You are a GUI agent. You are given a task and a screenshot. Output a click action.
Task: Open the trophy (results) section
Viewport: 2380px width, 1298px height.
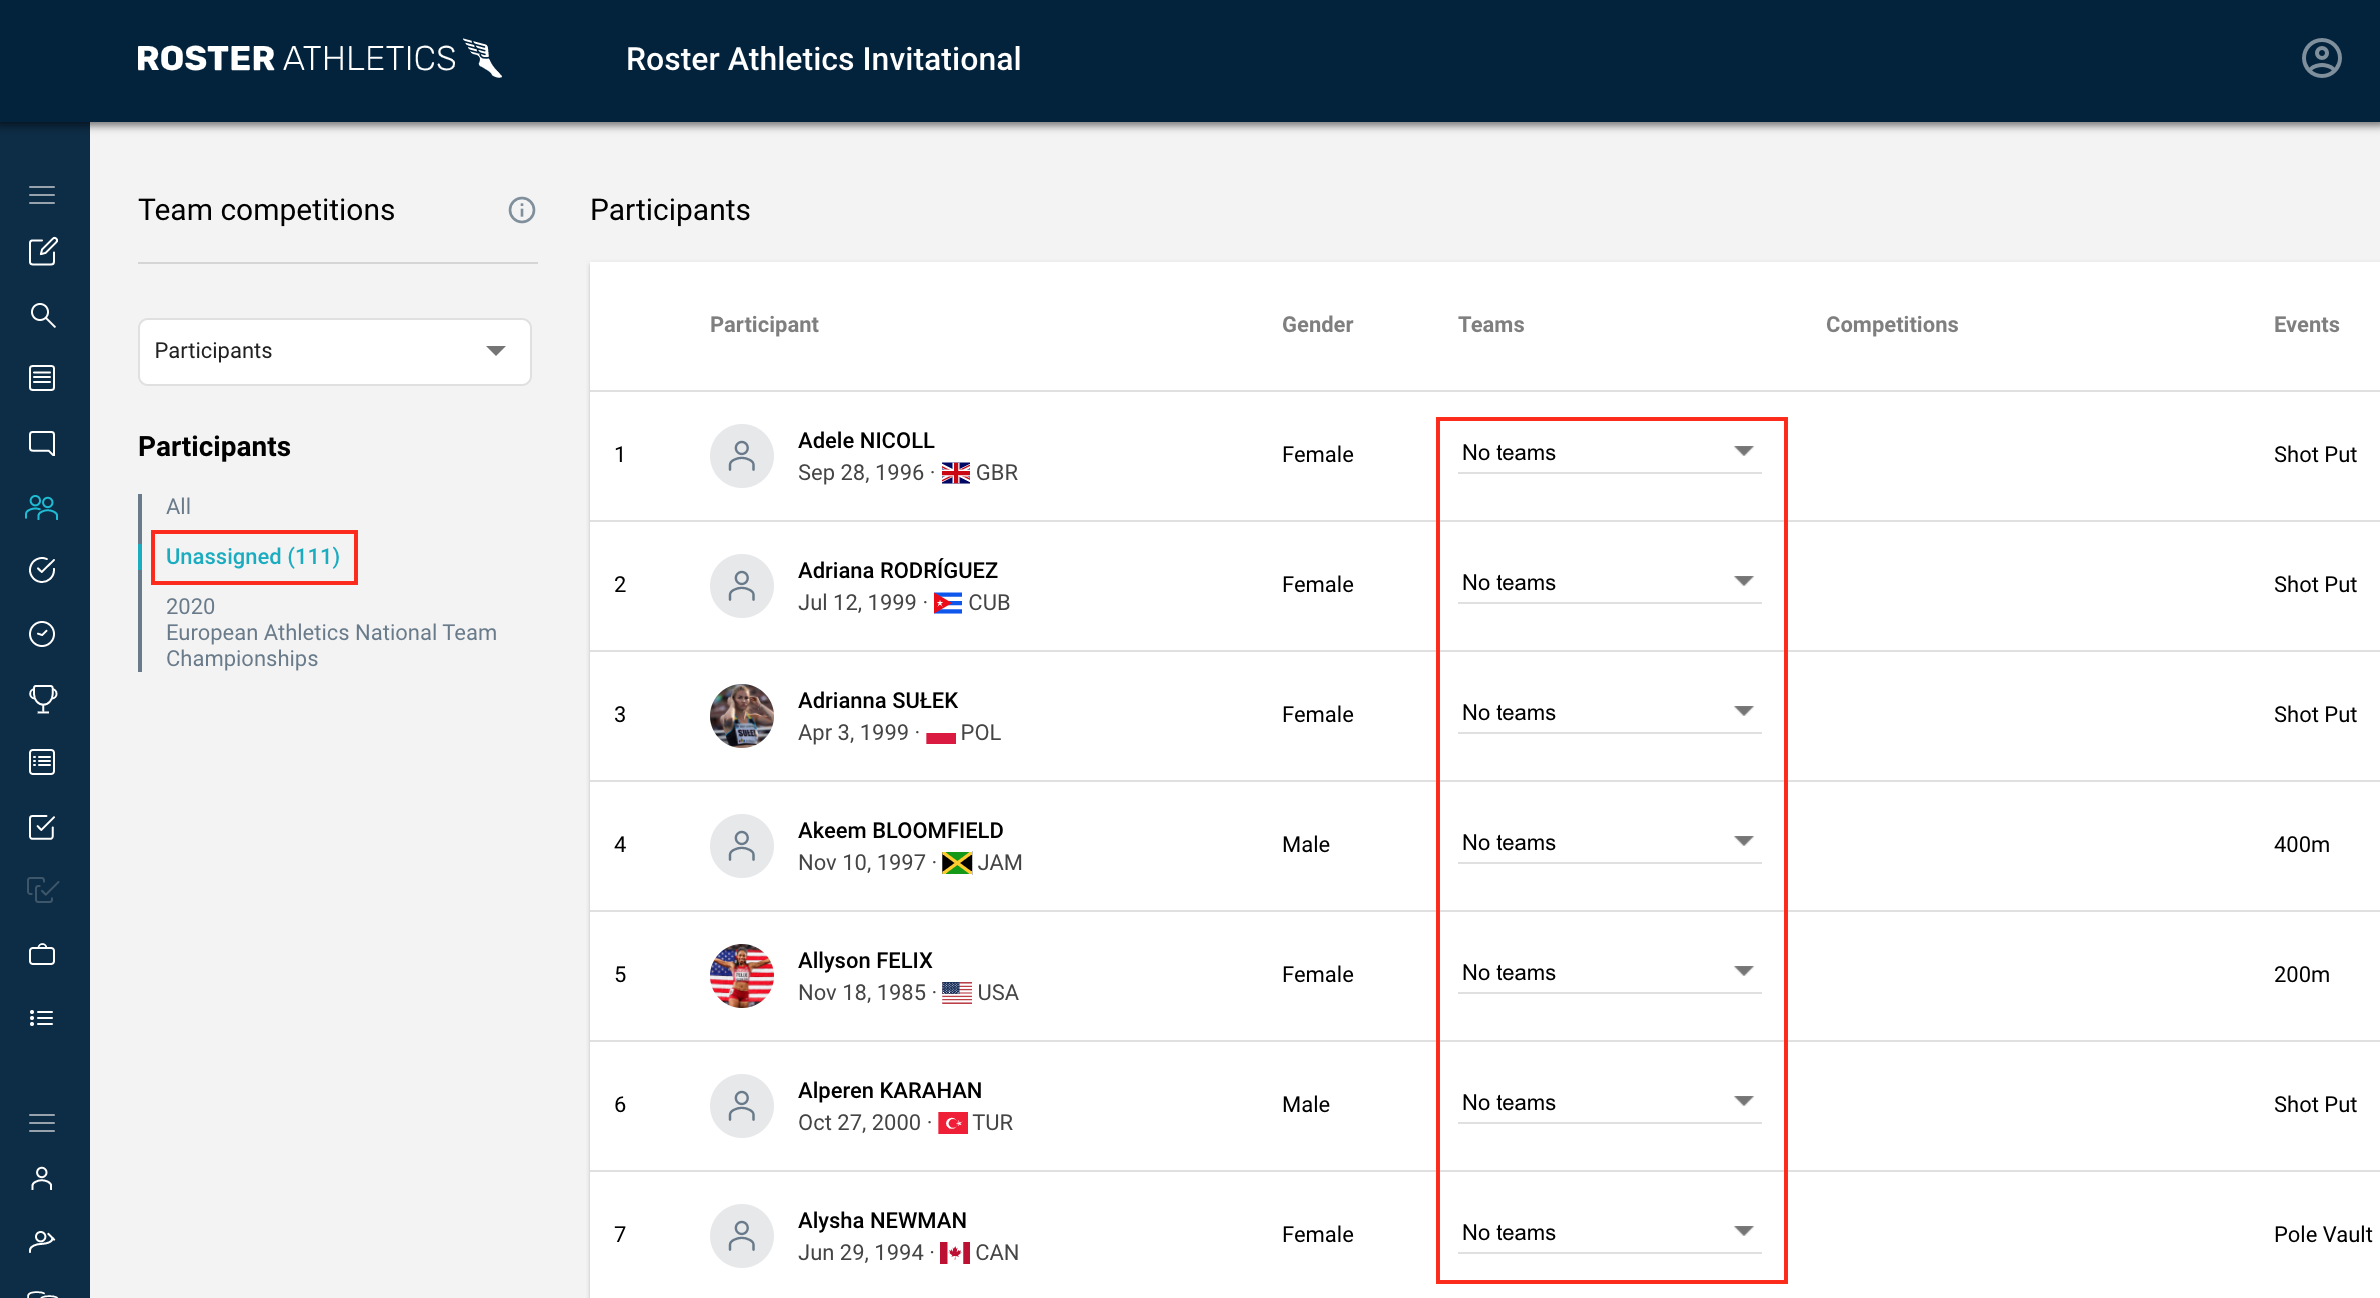(43, 699)
